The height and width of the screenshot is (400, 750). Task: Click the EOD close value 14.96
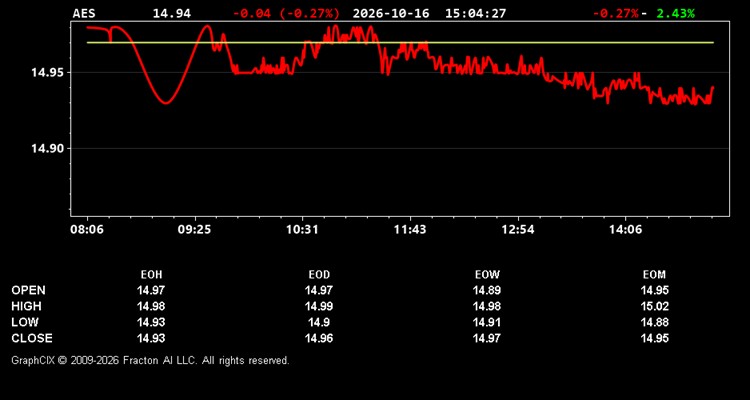pos(319,338)
